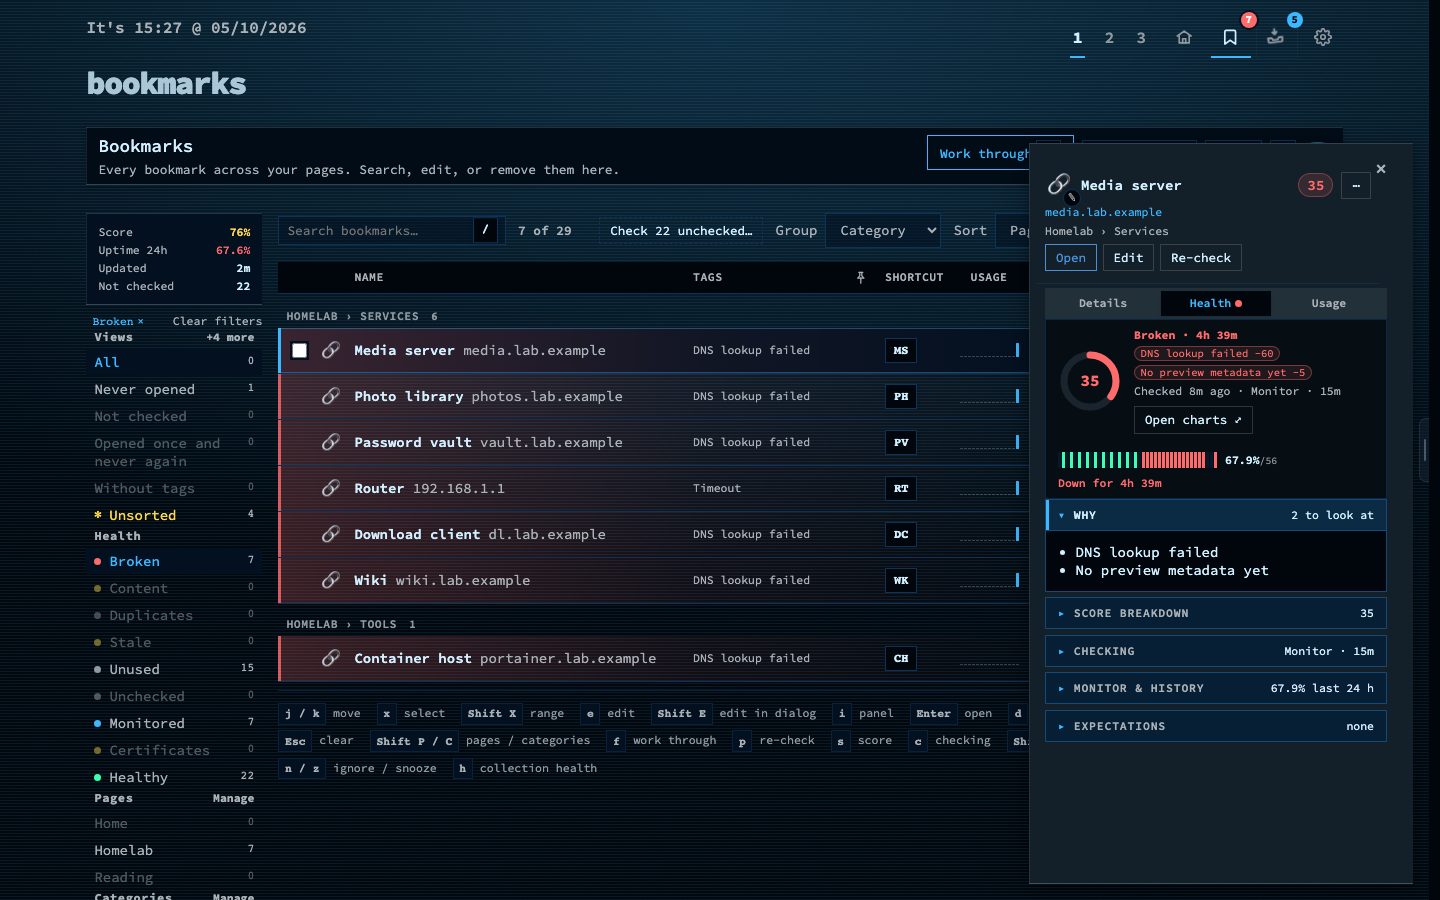Viewport: 1440px width, 900px height.
Task: Switch to the Details tab
Action: (x=1103, y=303)
